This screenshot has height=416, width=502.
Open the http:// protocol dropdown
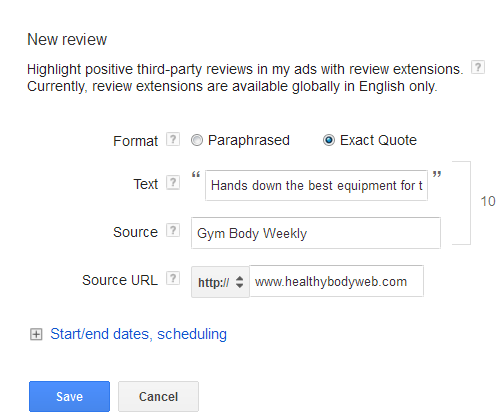point(220,282)
